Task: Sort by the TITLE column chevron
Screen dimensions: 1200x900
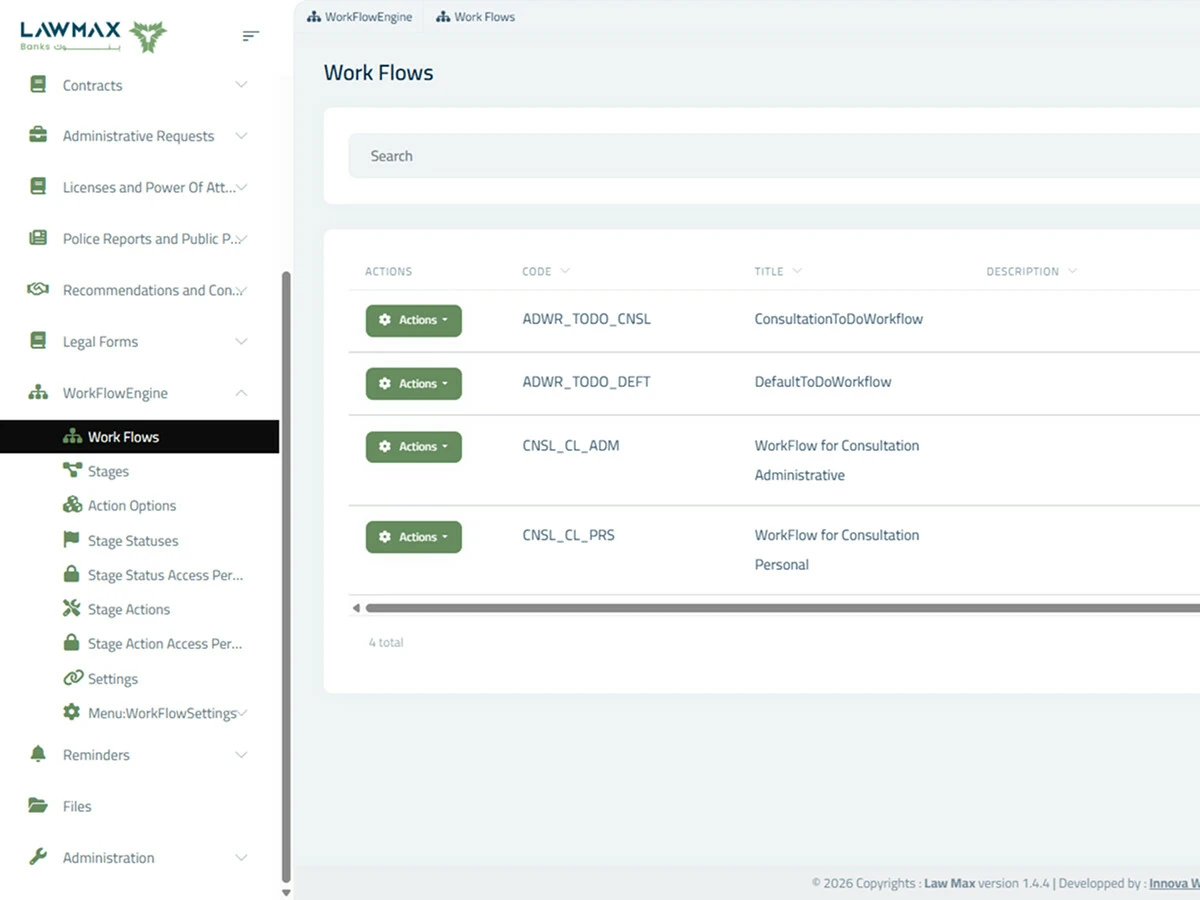Action: 797,271
